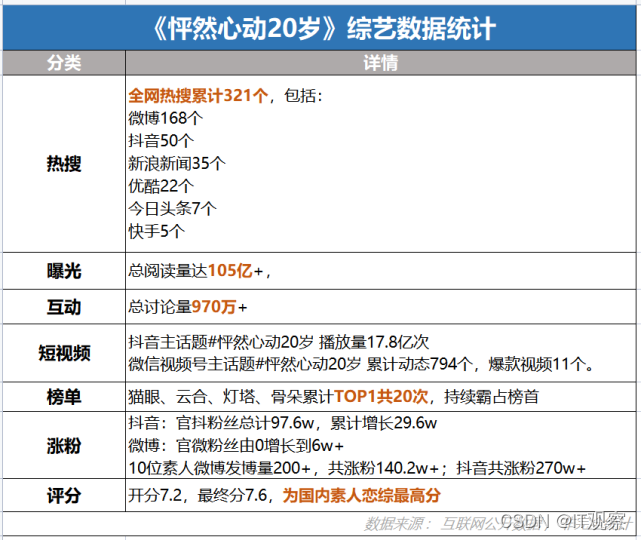This screenshot has width=641, height=540.
Task: Select the line 微博168个
Action: (x=166, y=118)
